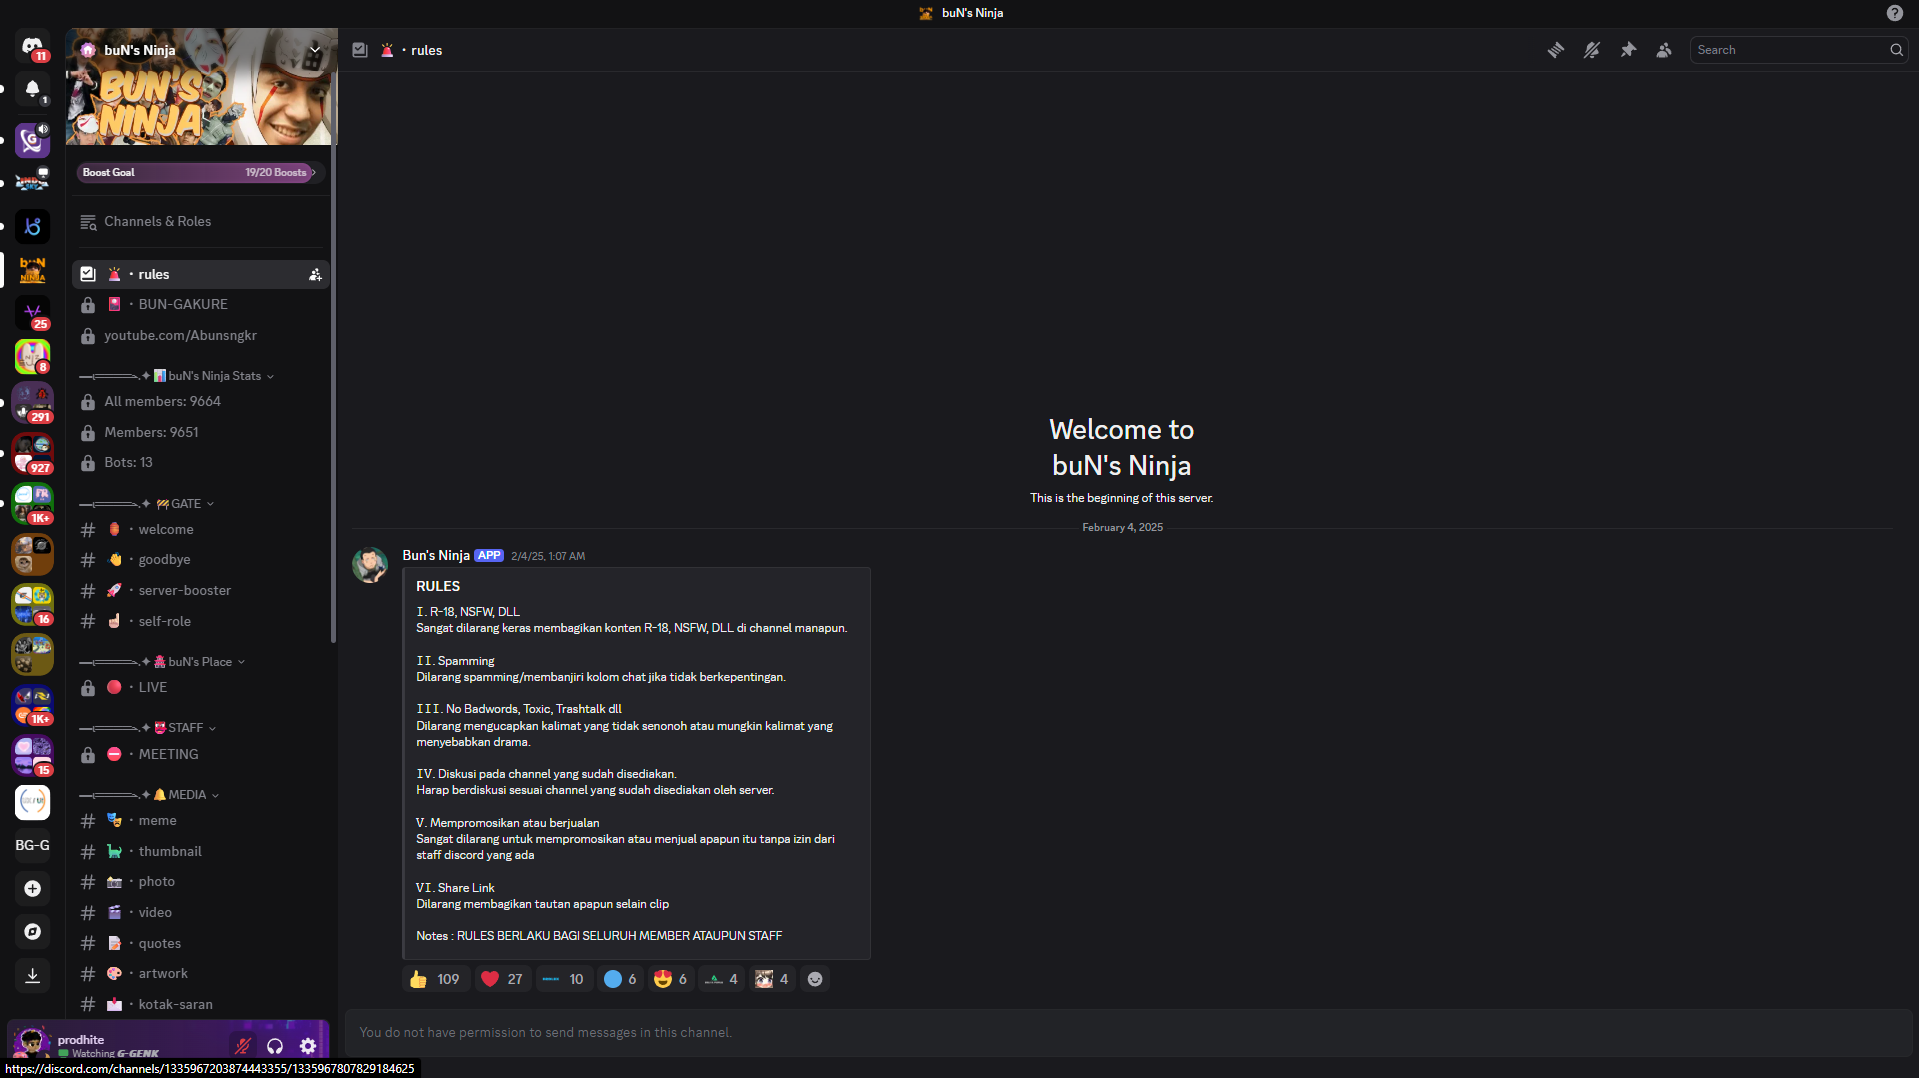Open the quotes channel

tap(200, 943)
